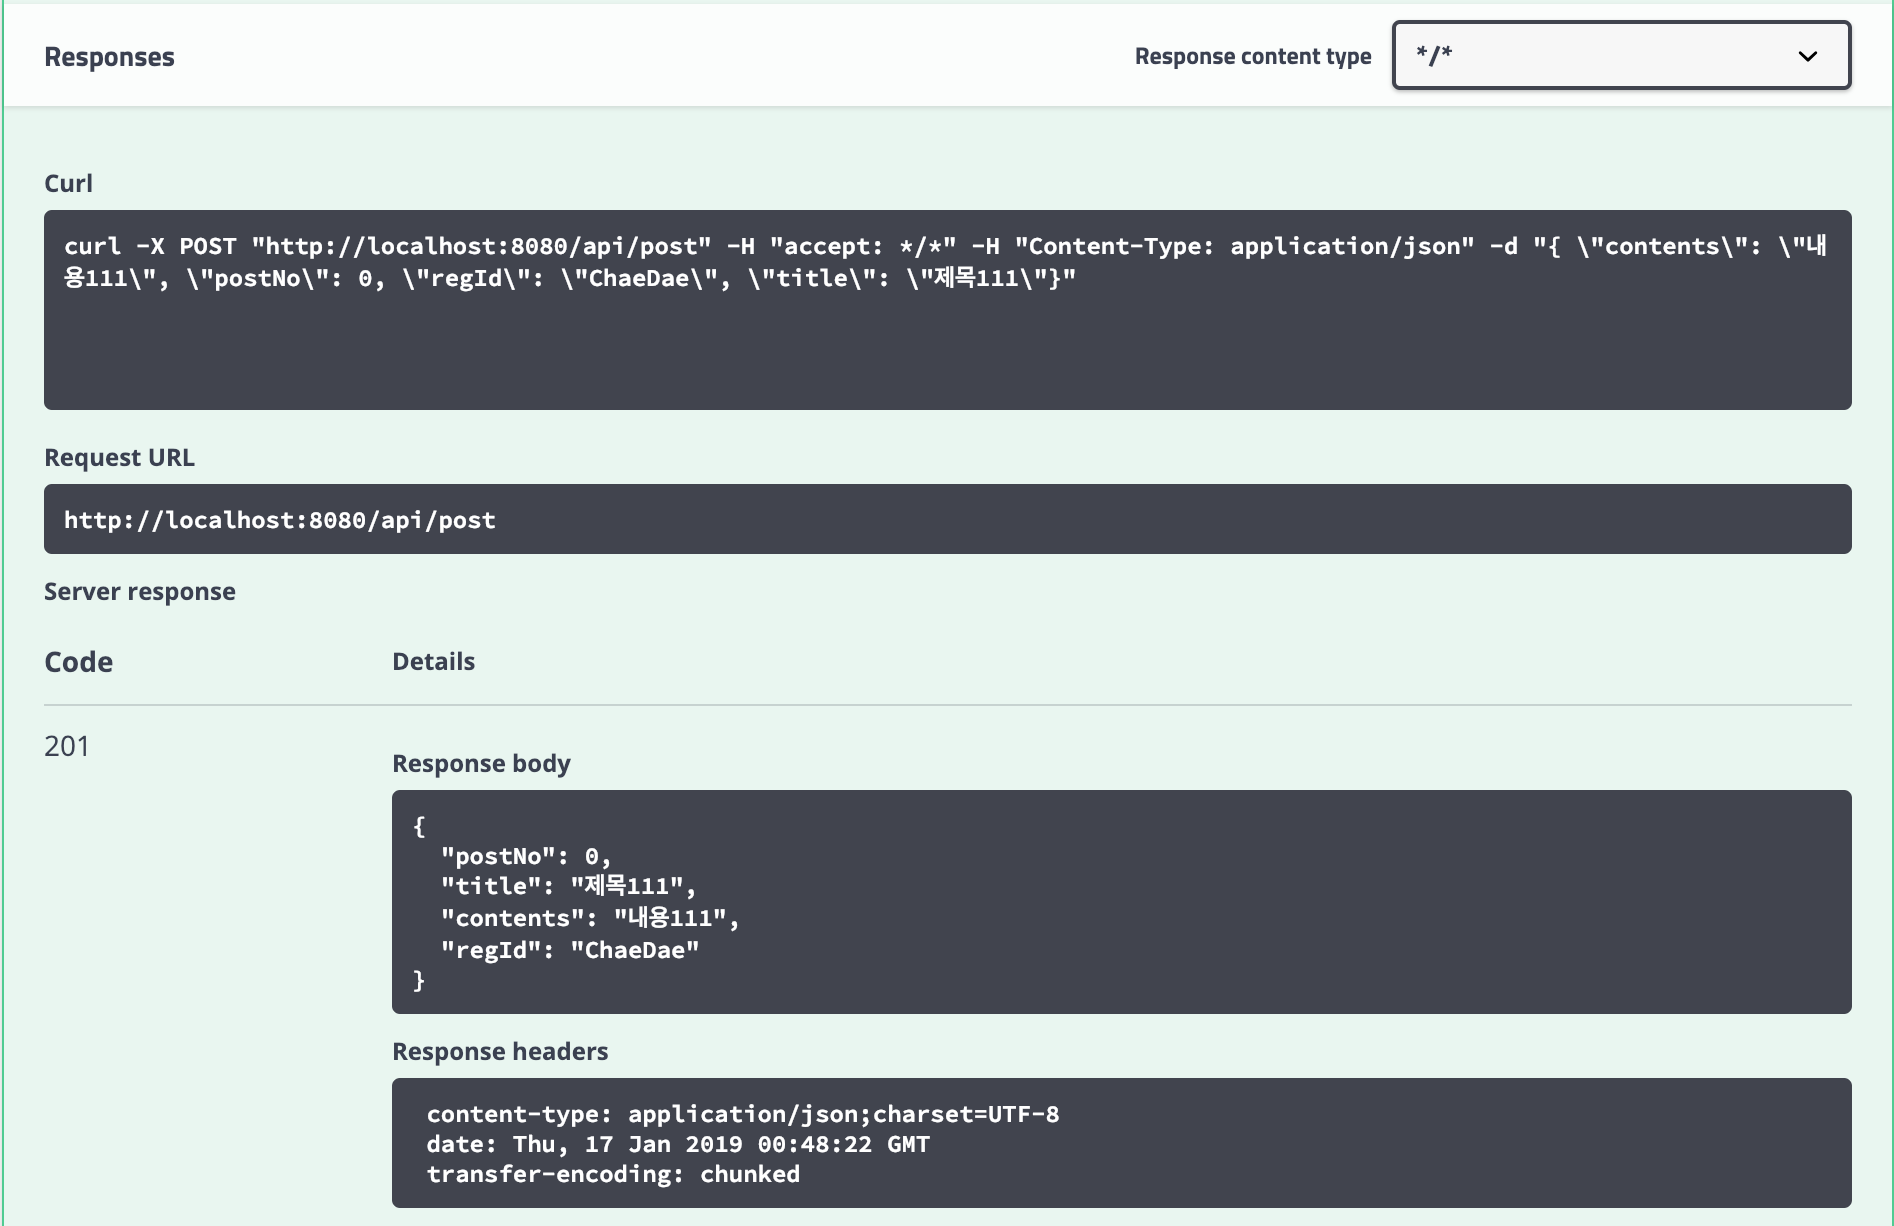
Task: Click the Server response heading
Action: (139, 591)
